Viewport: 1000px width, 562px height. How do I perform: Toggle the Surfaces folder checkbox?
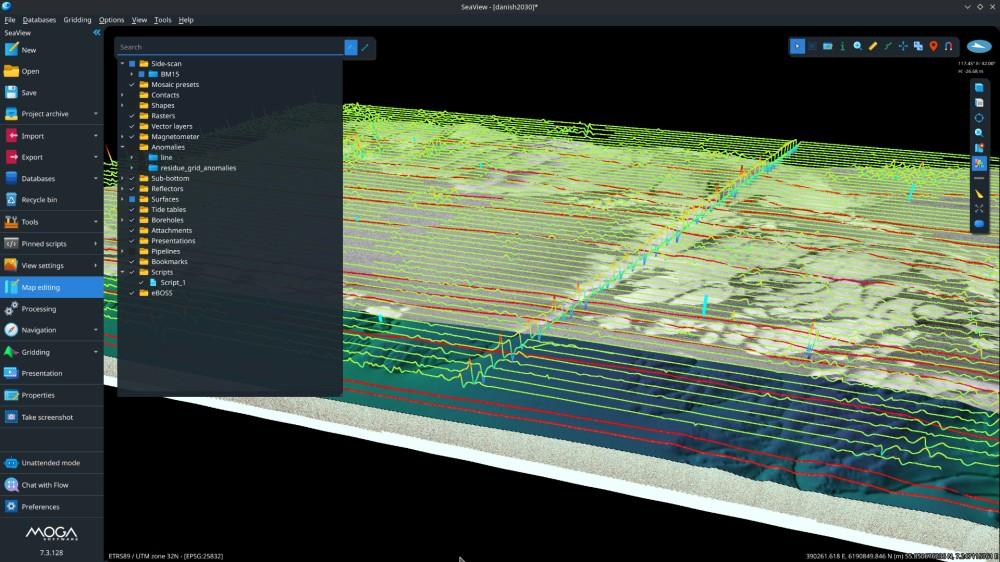click(132, 199)
